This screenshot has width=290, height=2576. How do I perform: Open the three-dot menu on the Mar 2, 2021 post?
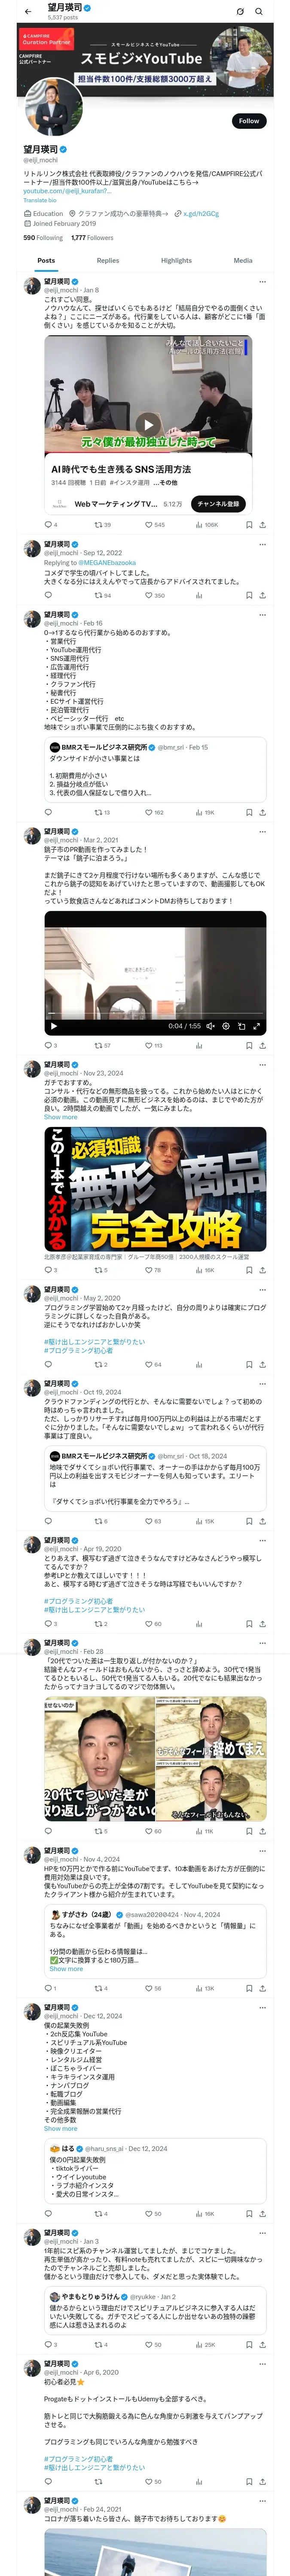pos(262,832)
